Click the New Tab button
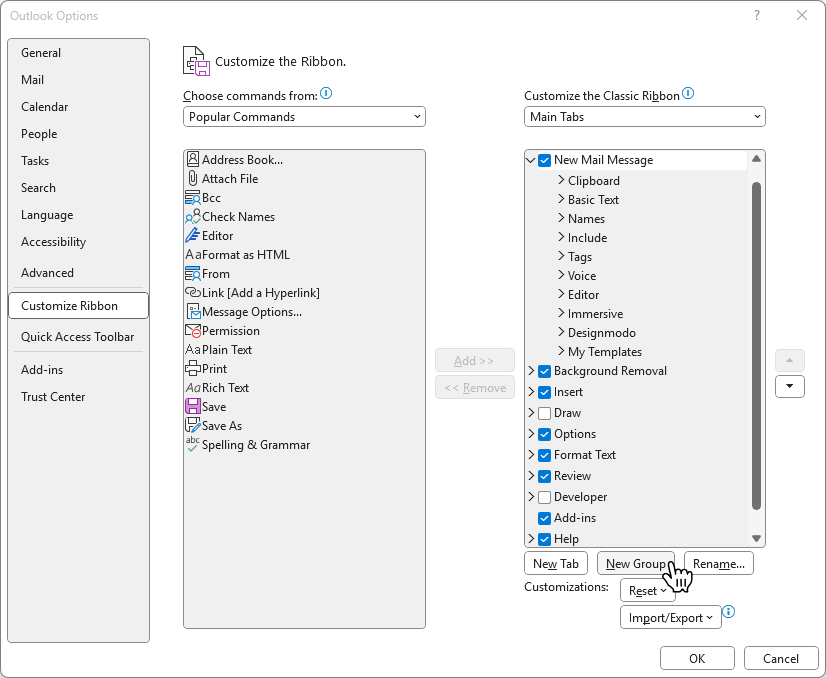826x678 pixels. [x=556, y=564]
